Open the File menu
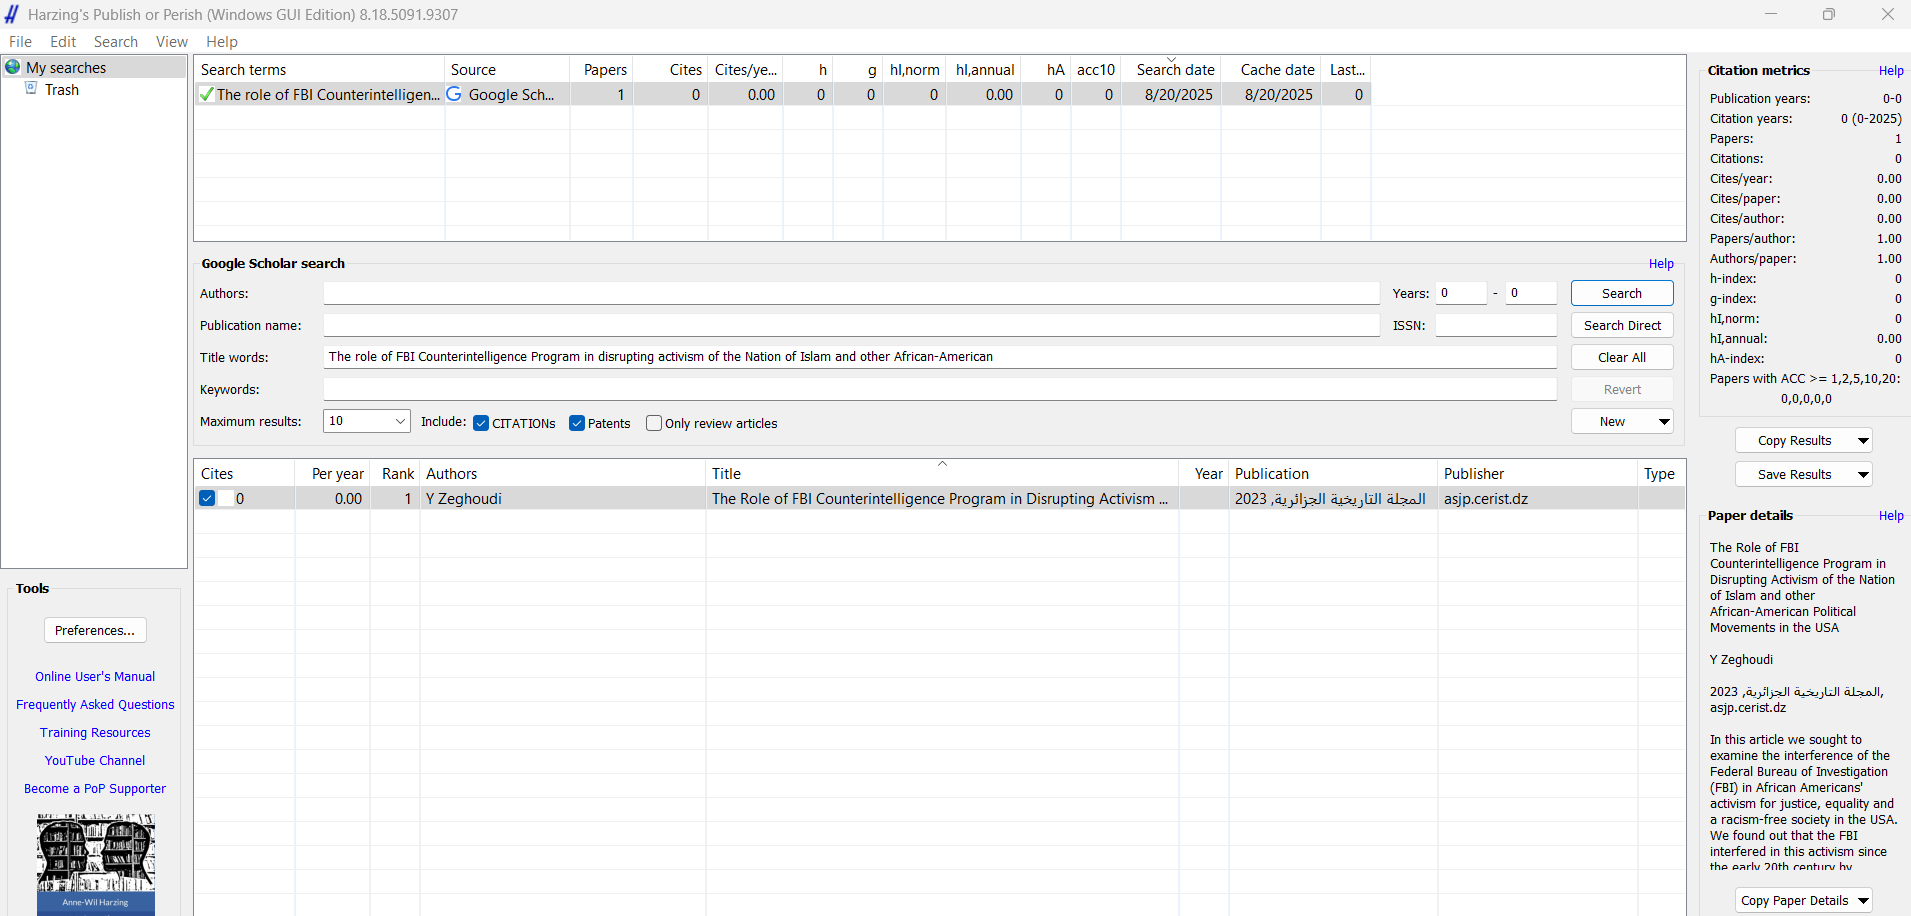Viewport: 1911px width, 916px height. click(x=20, y=42)
